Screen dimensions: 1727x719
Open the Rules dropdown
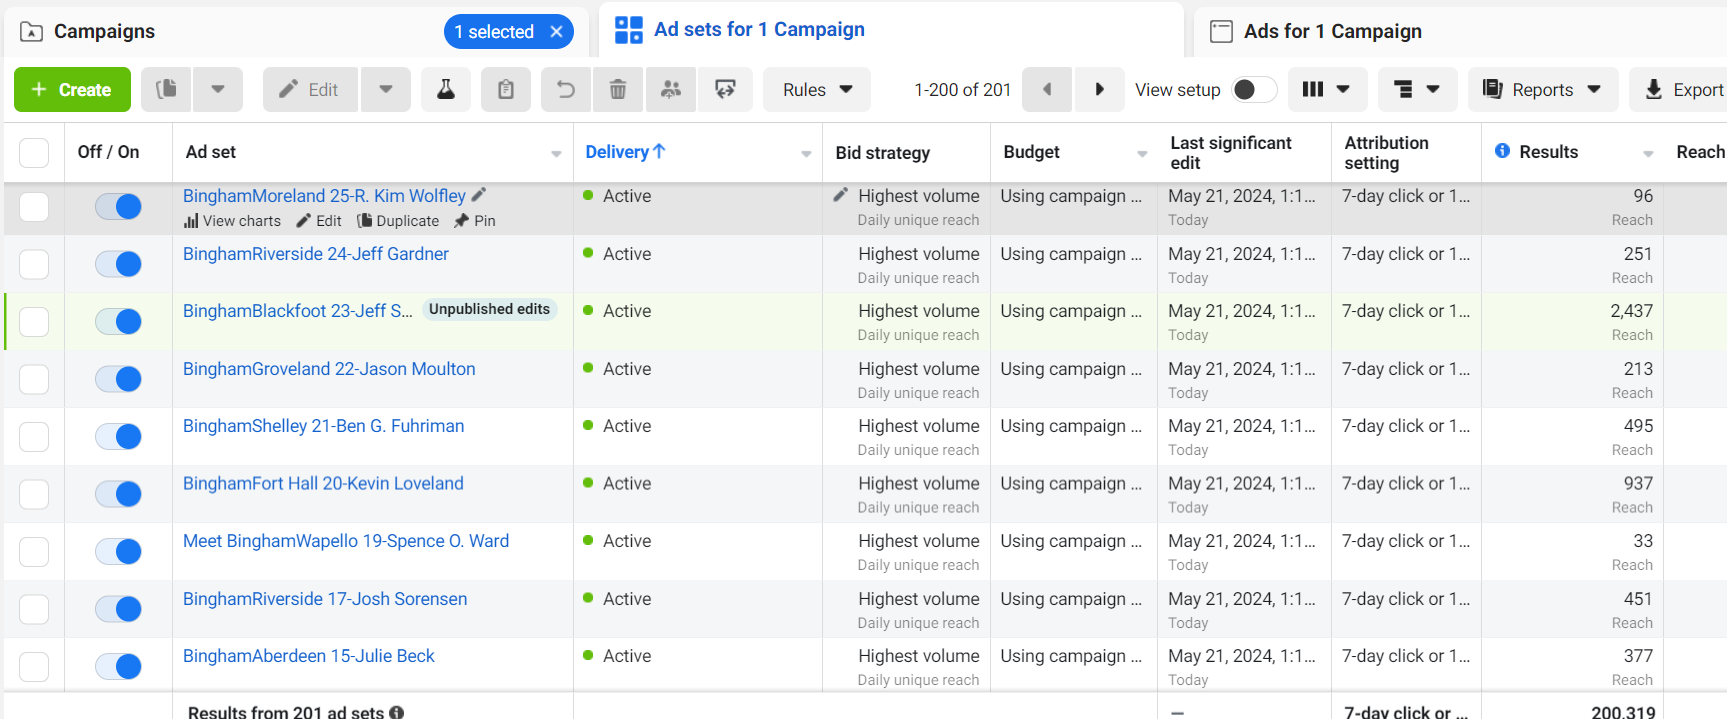tap(816, 90)
